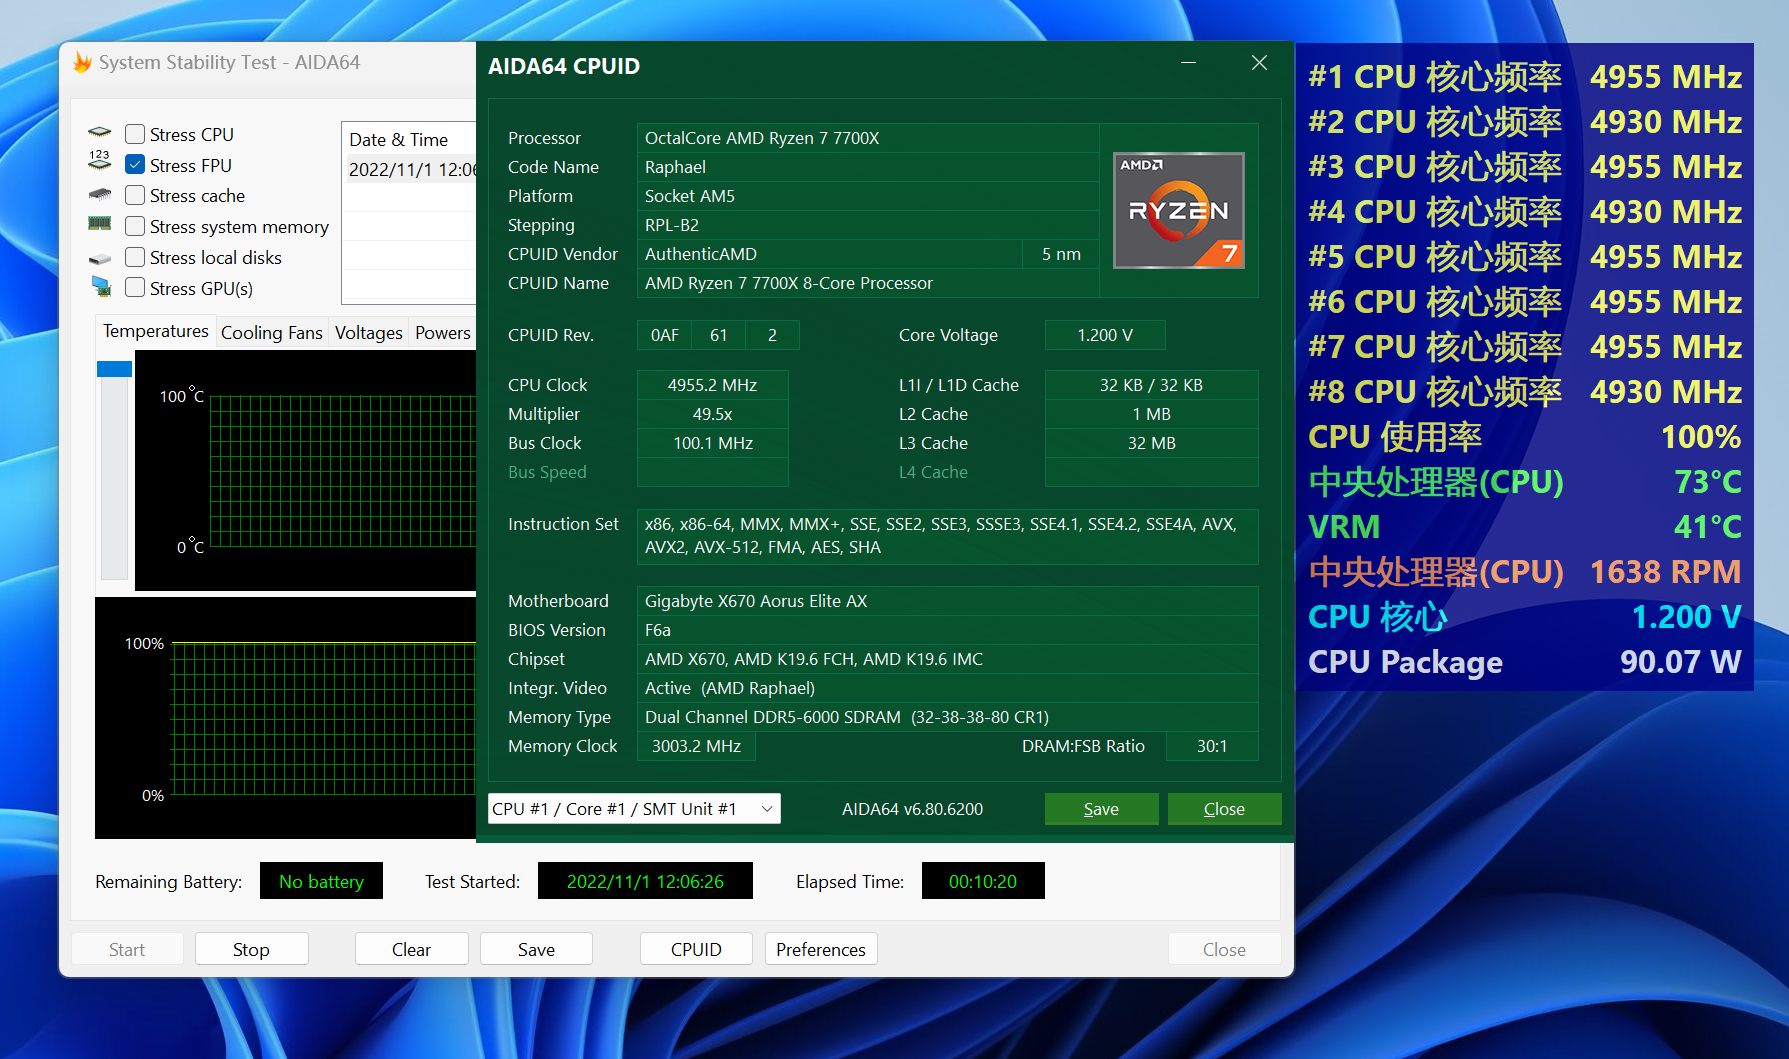The width and height of the screenshot is (1789, 1059).
Task: Click the Elapsed Time value 00:10:20
Action: click(x=983, y=881)
